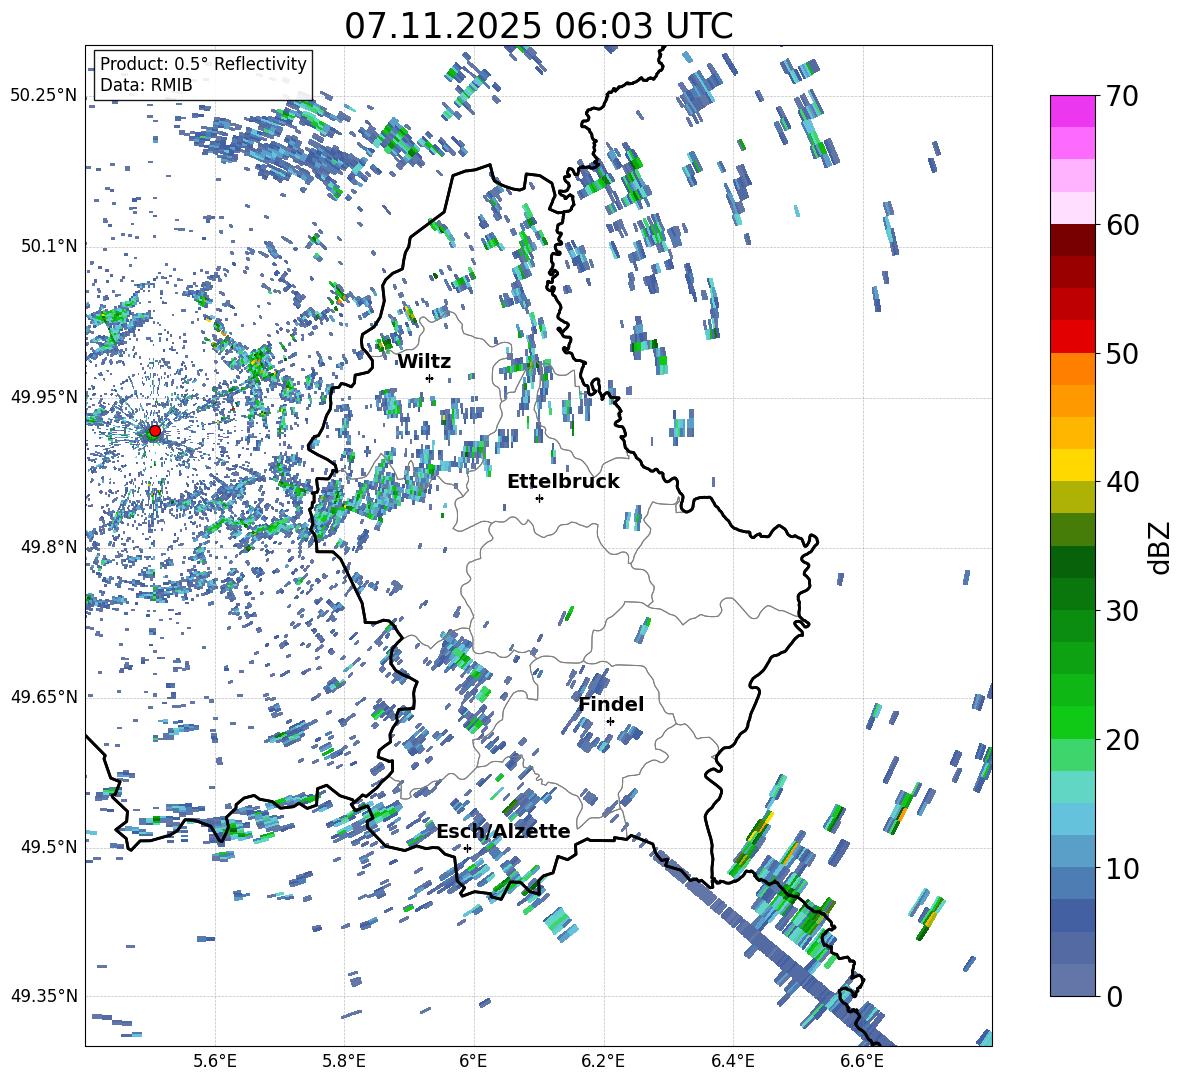Click the Esch/Alzette station cross marker

pos(467,848)
